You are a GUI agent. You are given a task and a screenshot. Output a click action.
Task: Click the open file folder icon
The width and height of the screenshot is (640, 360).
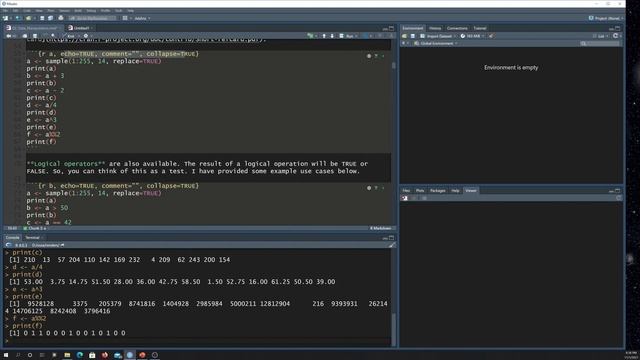pyautogui.click(x=28, y=18)
